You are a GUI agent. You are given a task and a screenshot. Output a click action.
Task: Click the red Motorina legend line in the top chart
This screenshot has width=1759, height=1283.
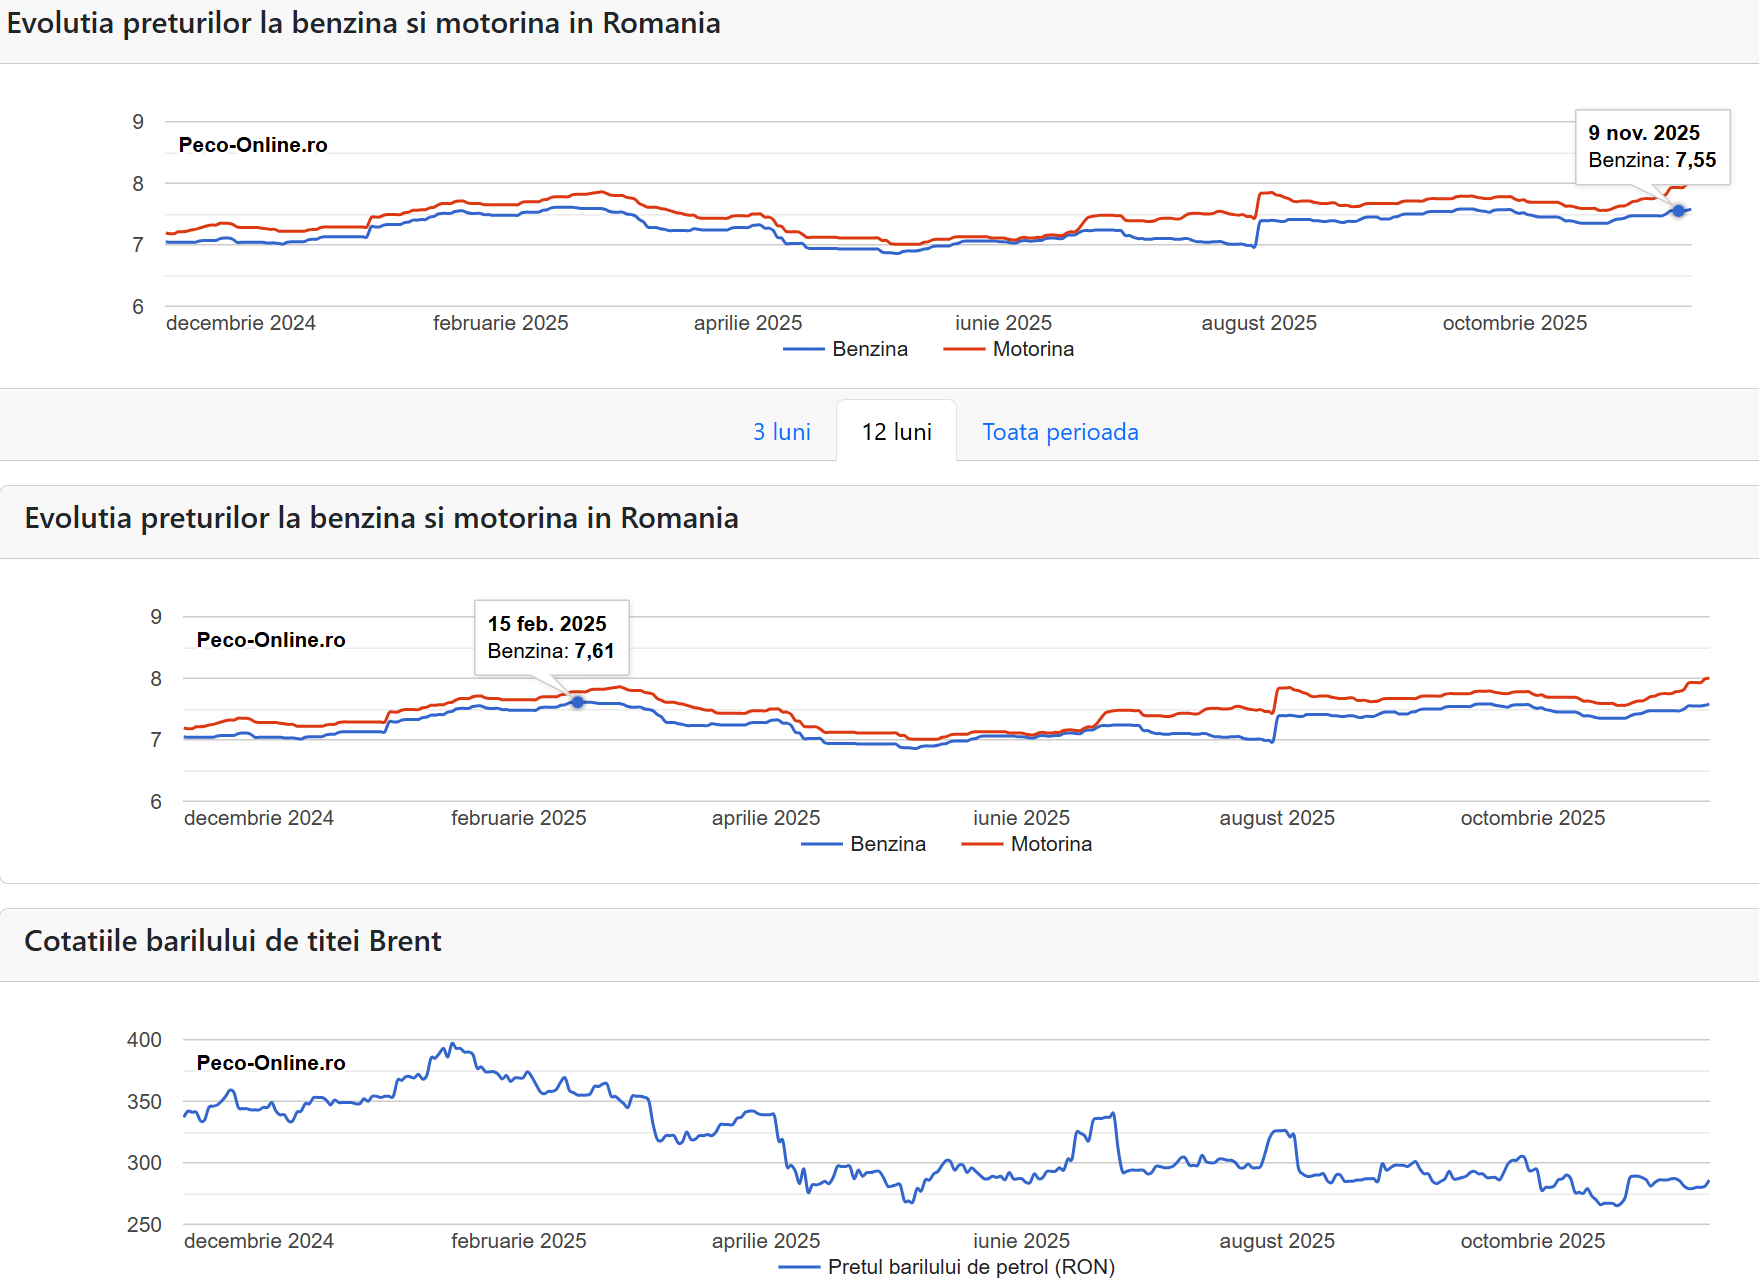[964, 349]
